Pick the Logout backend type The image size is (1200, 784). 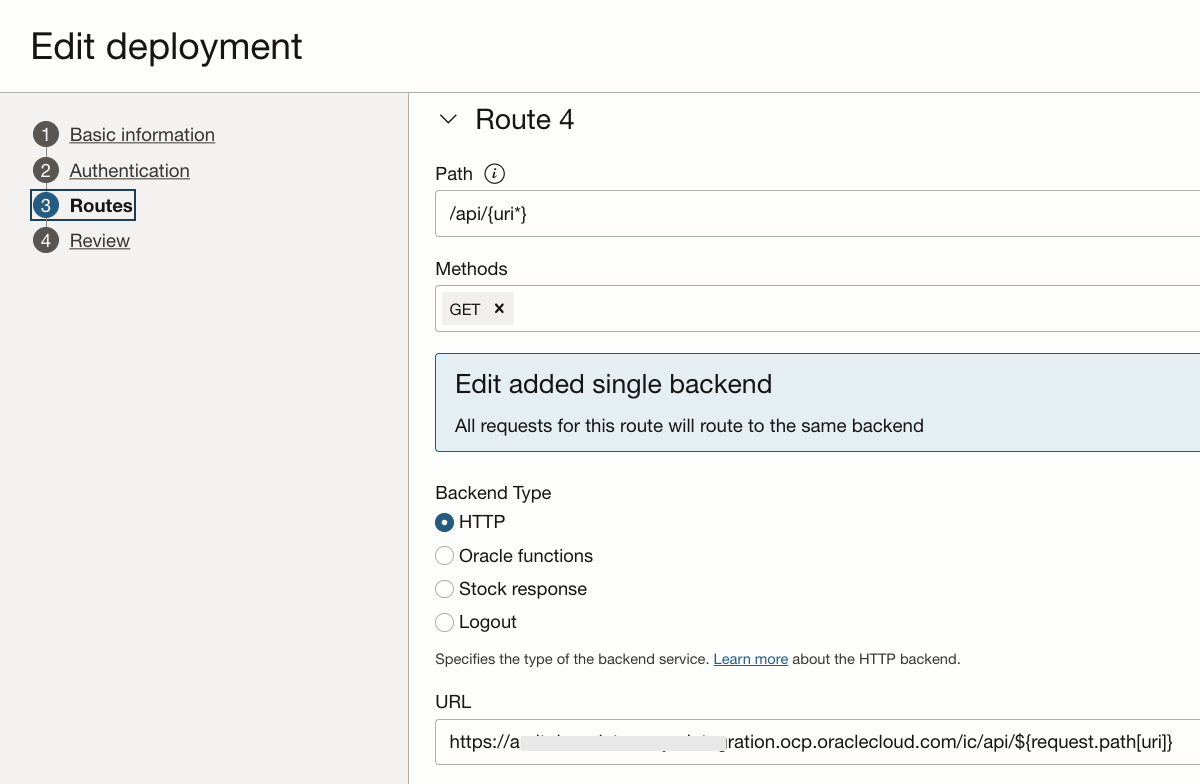click(445, 622)
